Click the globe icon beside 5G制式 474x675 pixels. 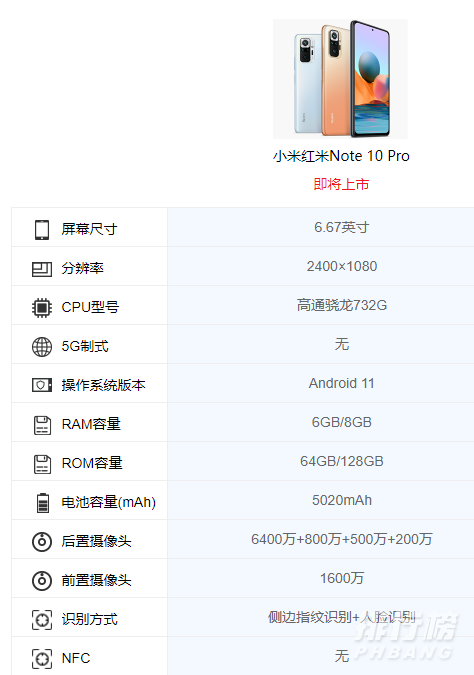[x=42, y=347]
